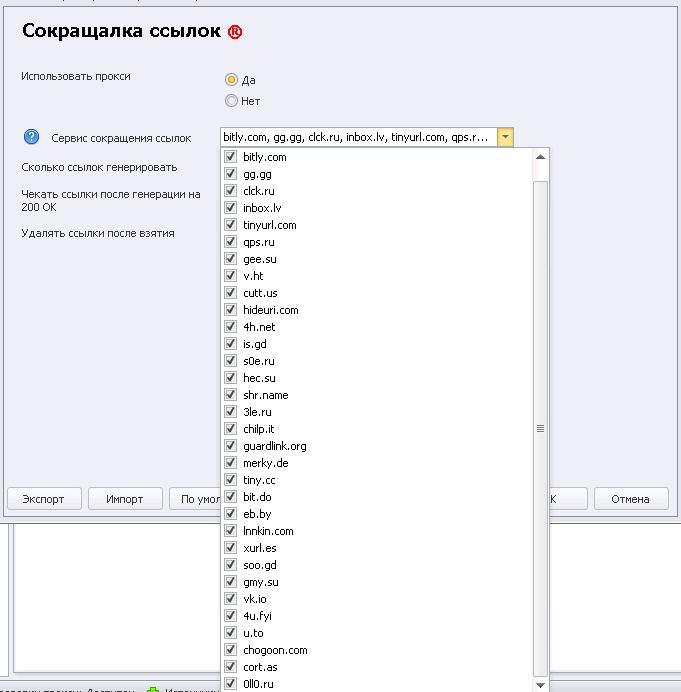Toggle the chogoon.com checkbox

pos(230,650)
